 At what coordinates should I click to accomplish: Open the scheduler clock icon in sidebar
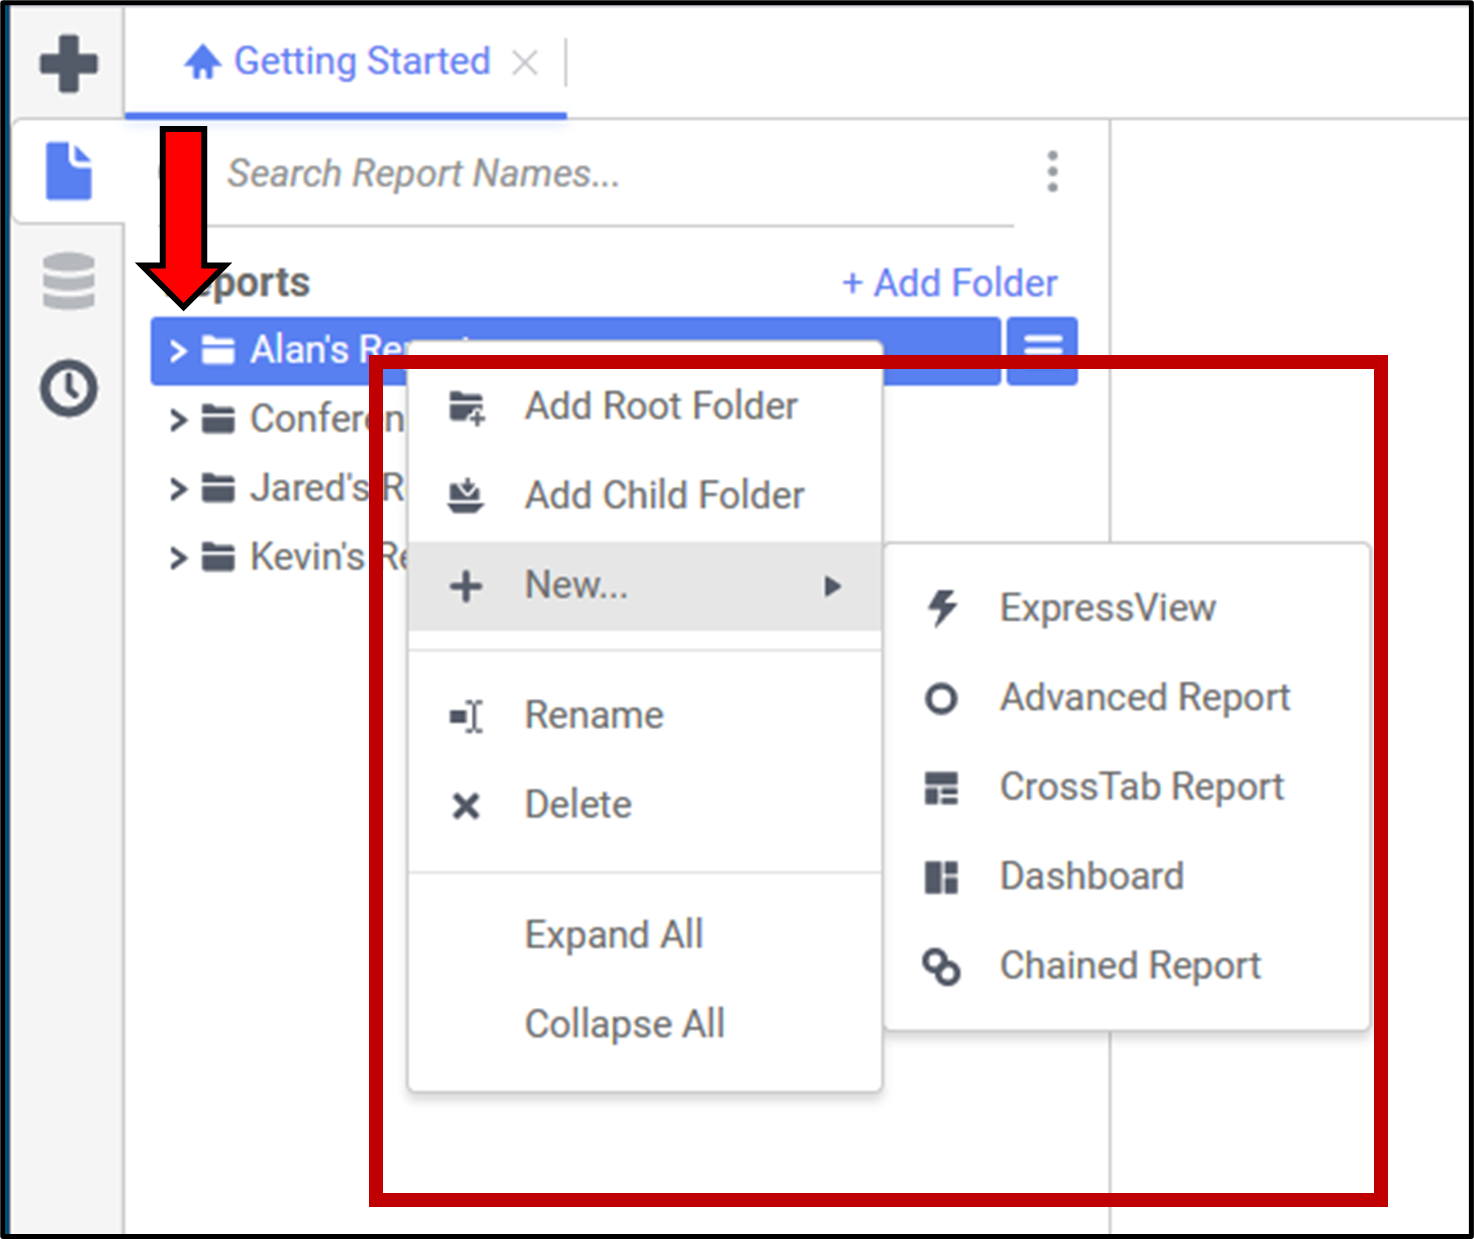[68, 388]
